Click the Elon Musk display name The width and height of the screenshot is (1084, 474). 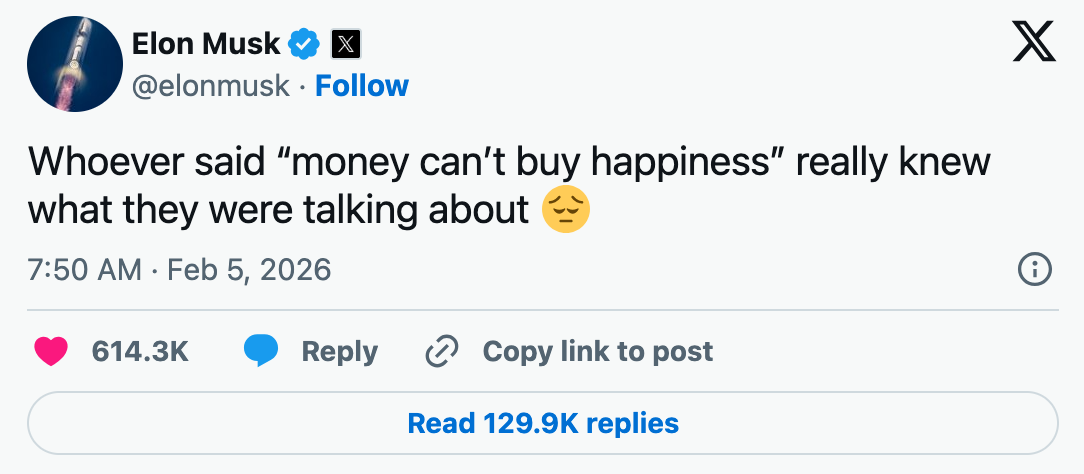coord(206,43)
